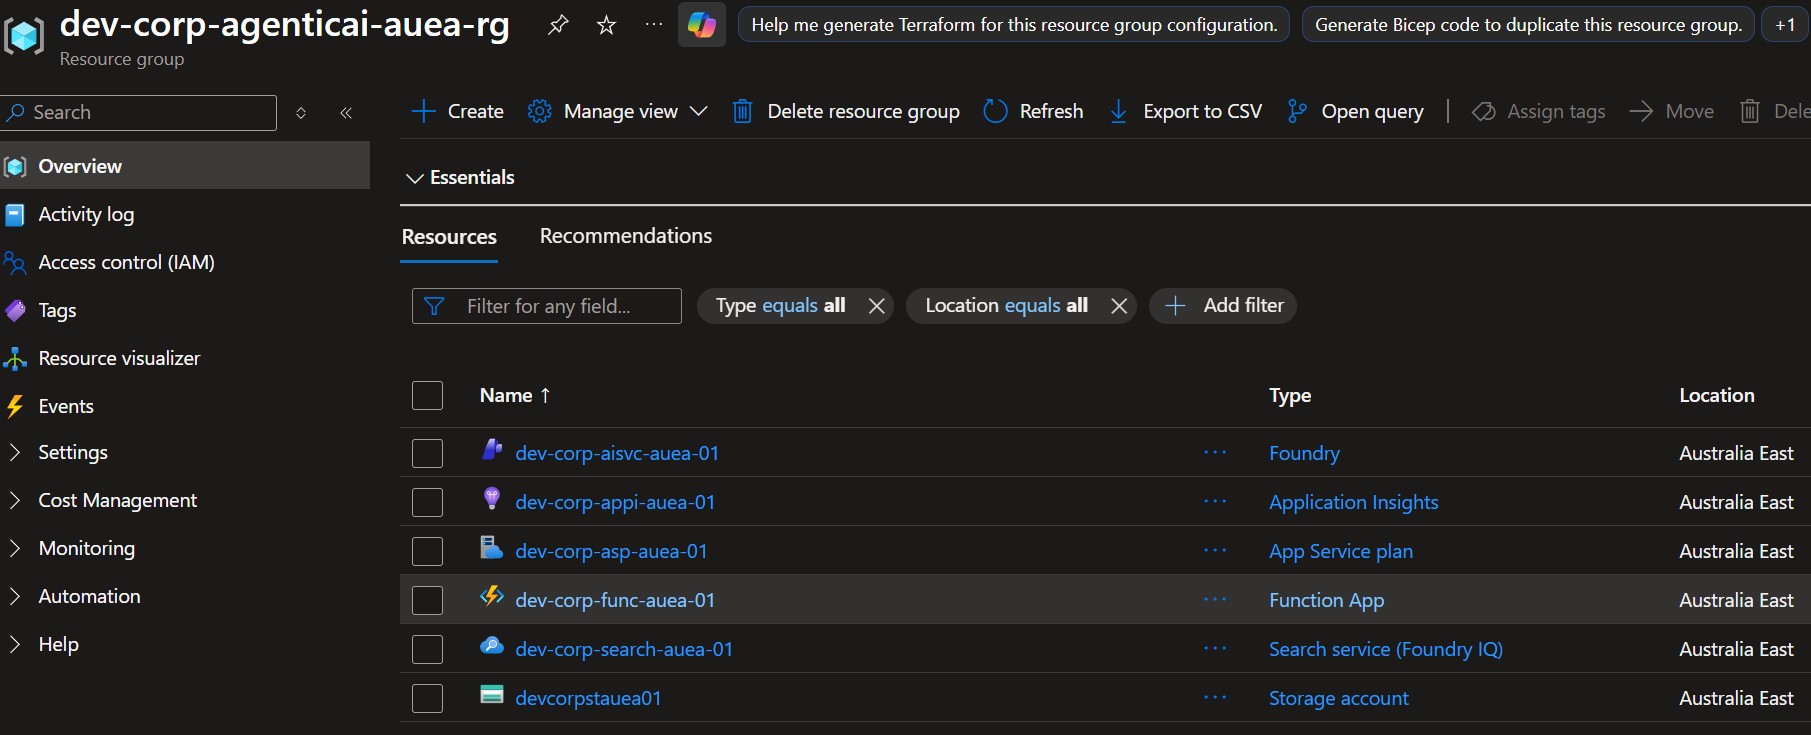Open the Manage view dropdown

[618, 111]
